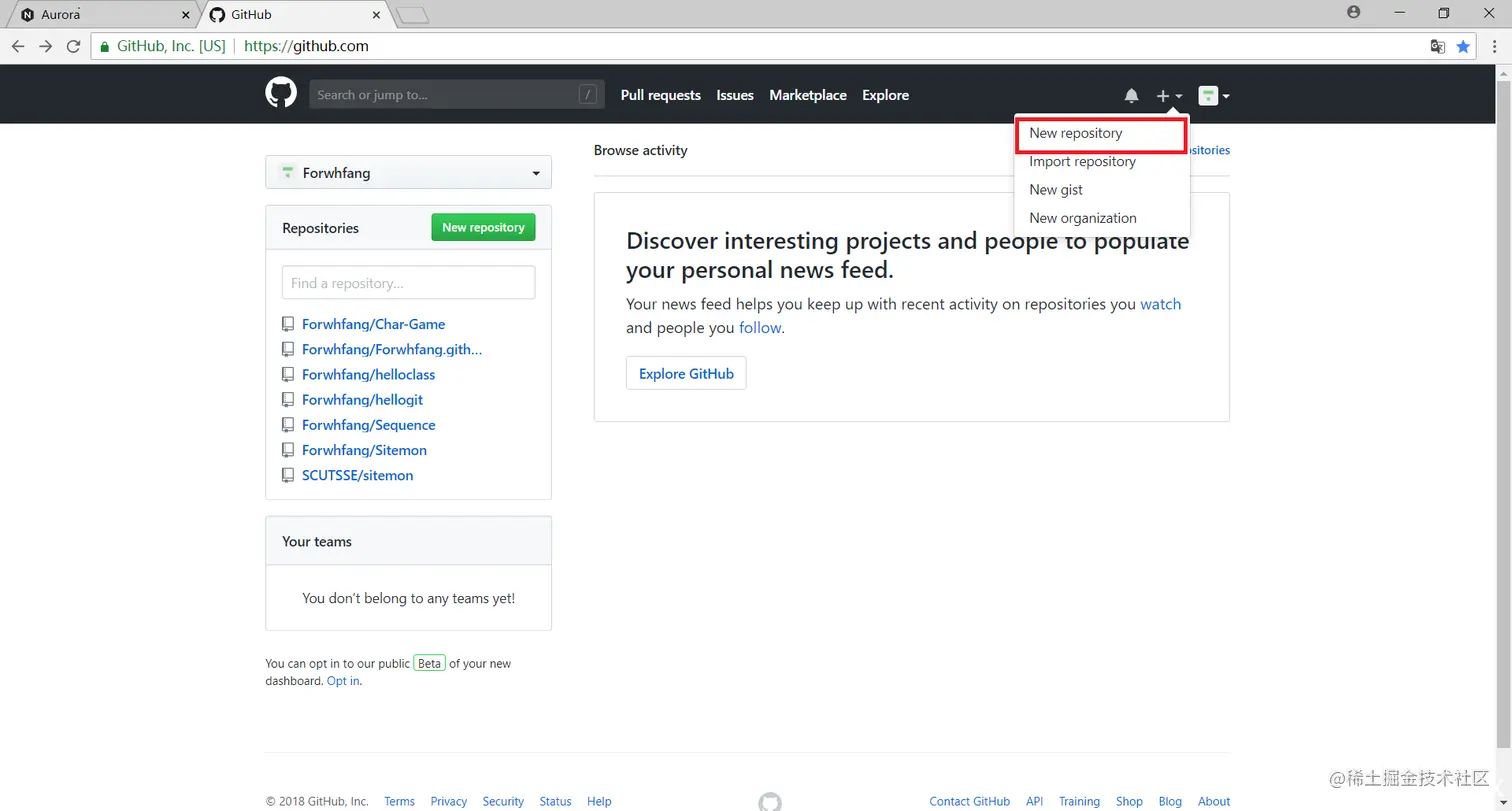Viewport: 1512px width, 811px height.
Task: Open the API footer link
Action: coord(1034,801)
